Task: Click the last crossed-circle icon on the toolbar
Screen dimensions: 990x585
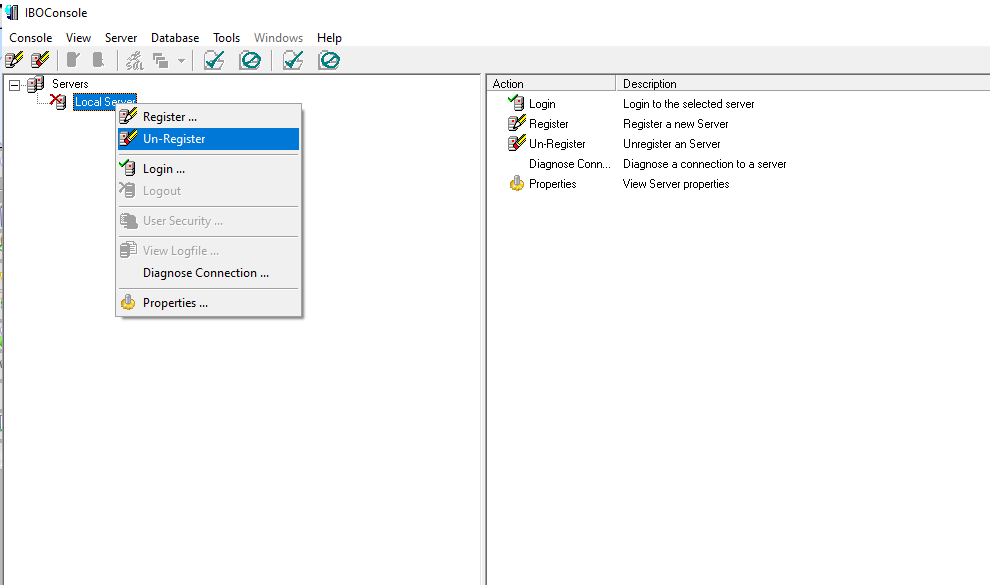Action: (x=329, y=61)
